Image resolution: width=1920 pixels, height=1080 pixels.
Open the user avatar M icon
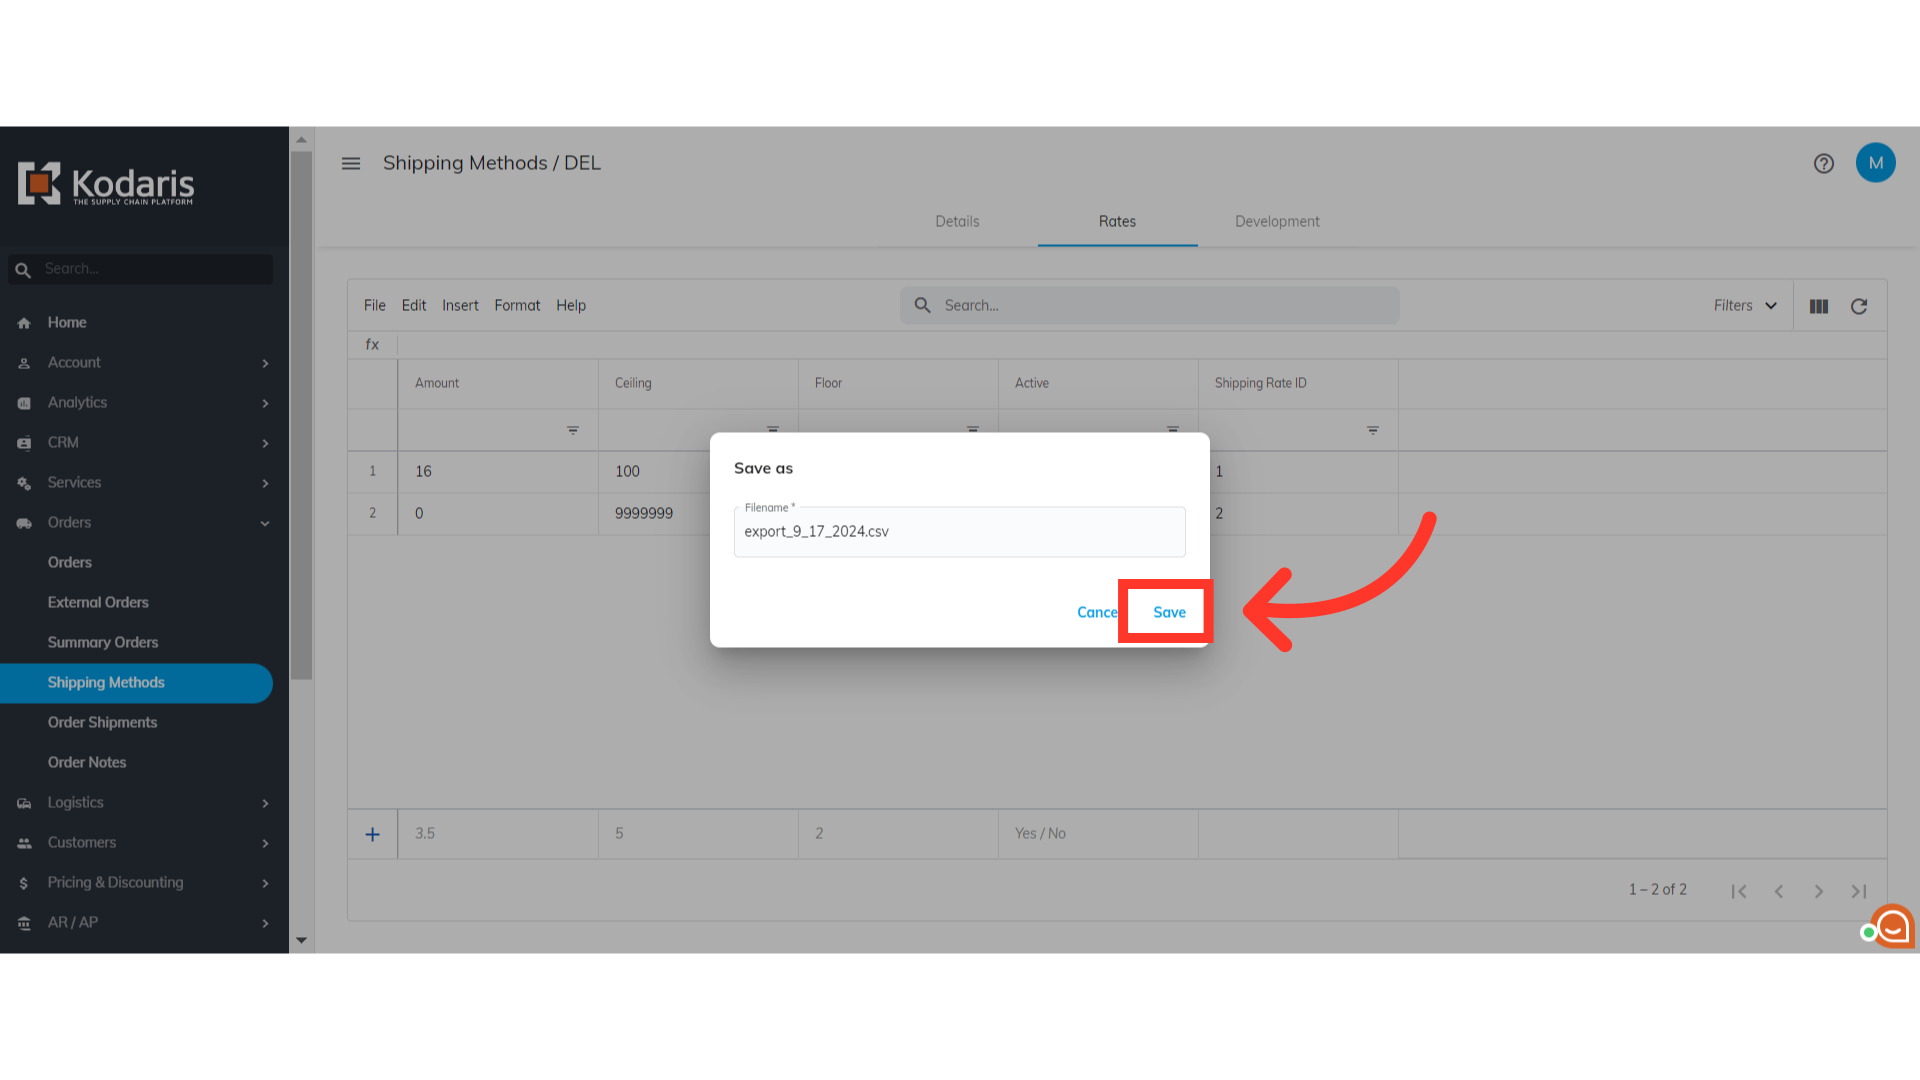coord(1875,163)
